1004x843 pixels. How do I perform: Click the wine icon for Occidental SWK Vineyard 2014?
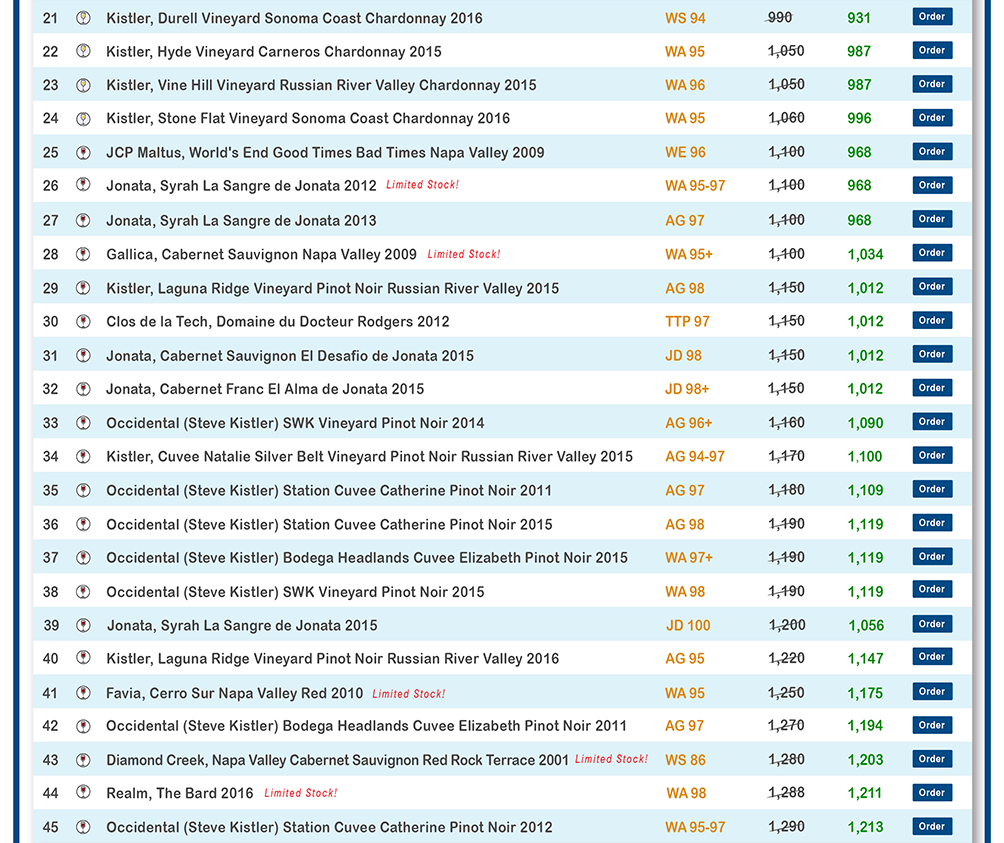(x=83, y=422)
